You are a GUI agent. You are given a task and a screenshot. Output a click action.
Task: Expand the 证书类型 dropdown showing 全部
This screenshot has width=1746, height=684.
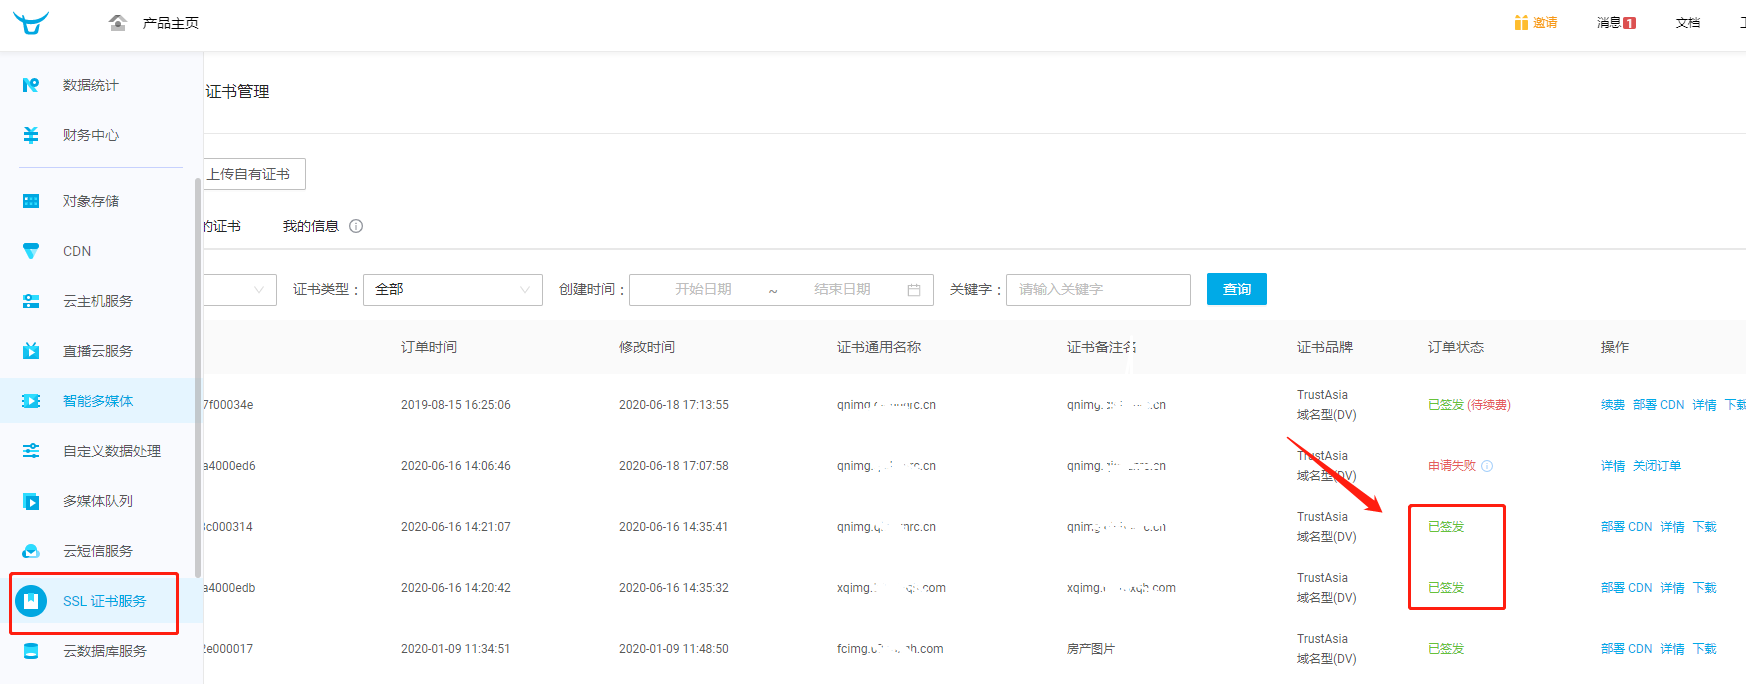(453, 290)
